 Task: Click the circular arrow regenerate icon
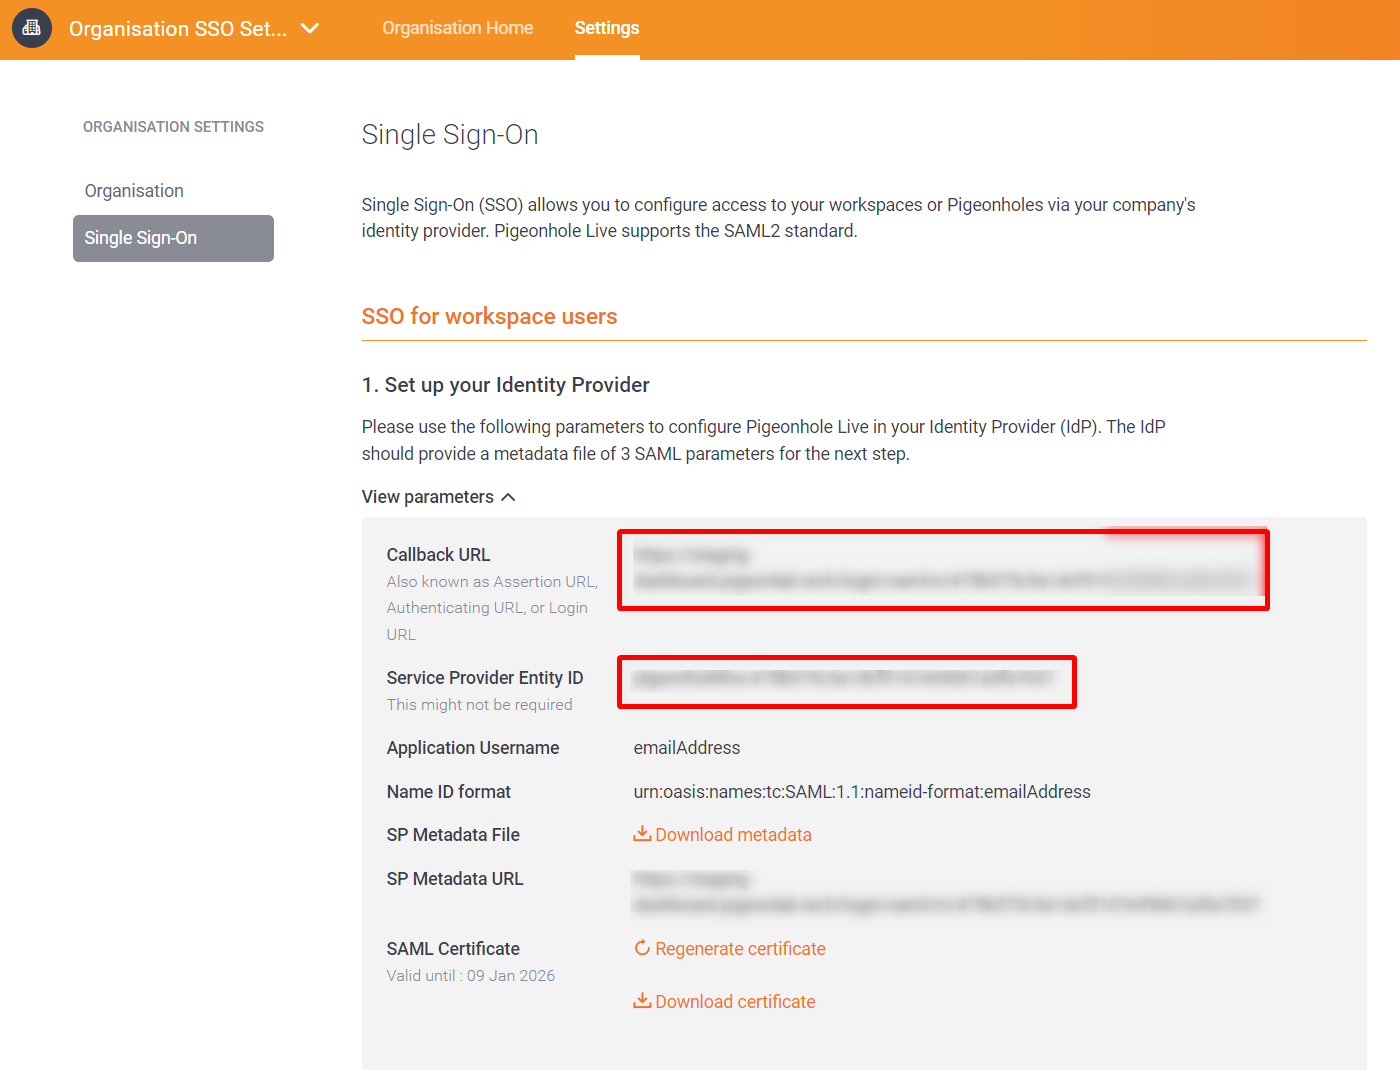pyautogui.click(x=642, y=948)
